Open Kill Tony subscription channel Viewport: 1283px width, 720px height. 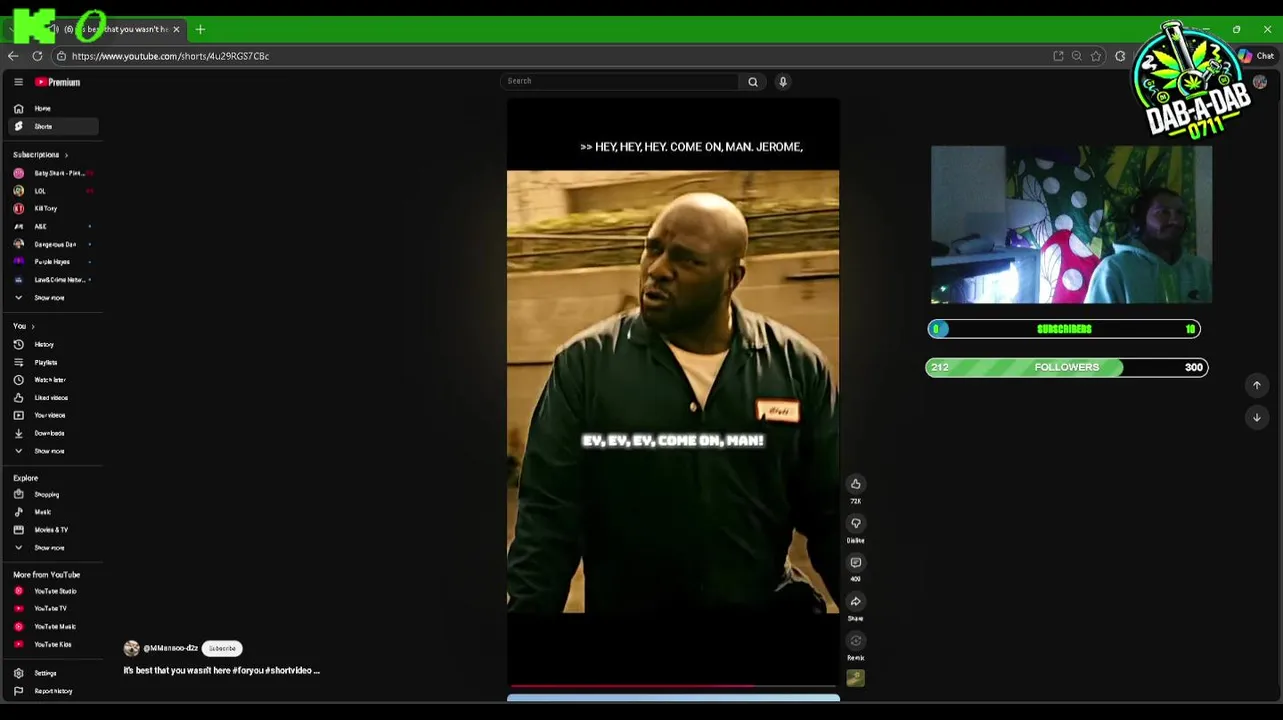point(53,208)
